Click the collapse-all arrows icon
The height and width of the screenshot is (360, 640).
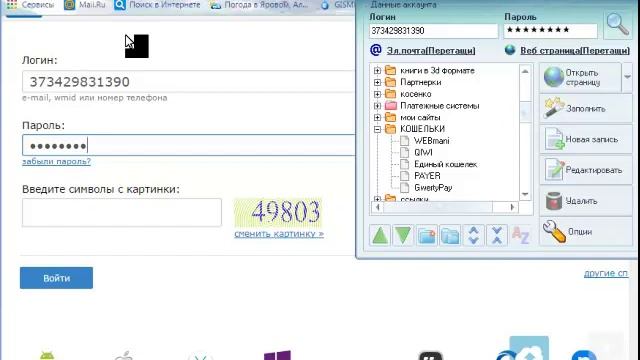(x=497, y=235)
